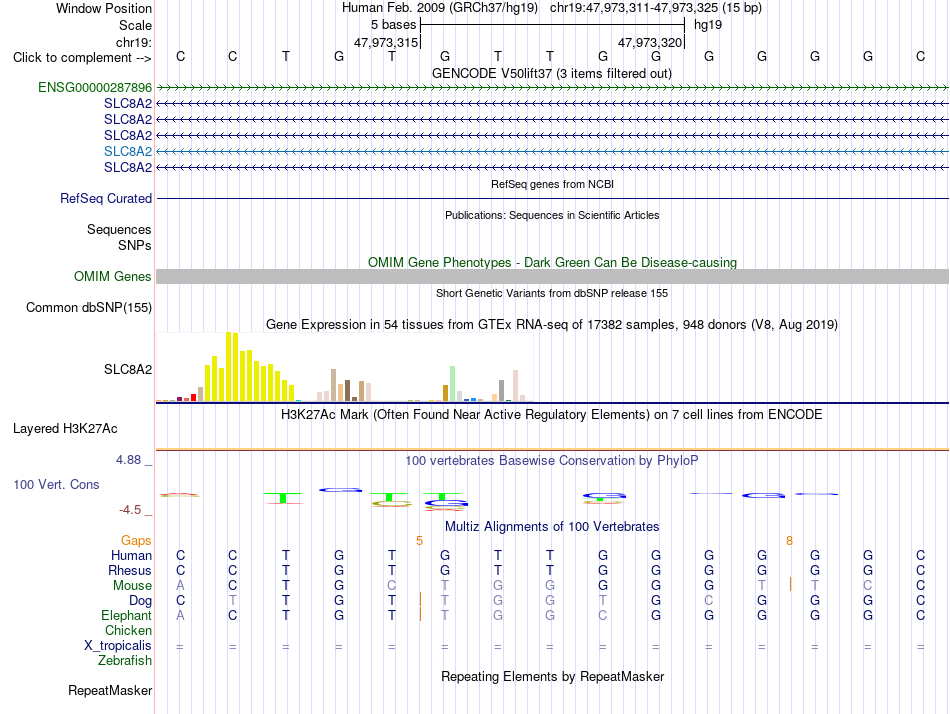Click the light green bar in the GTEx chart
This screenshot has width=950, height=714.
(x=452, y=384)
